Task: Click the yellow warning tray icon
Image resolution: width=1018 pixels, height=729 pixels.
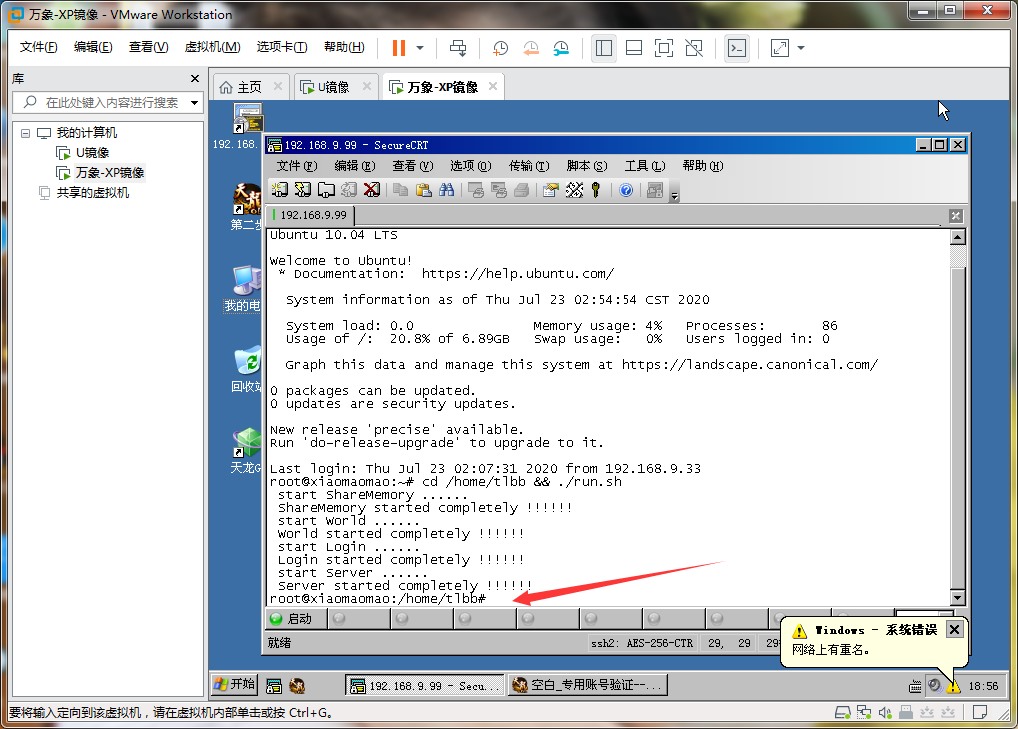Action: tap(953, 686)
